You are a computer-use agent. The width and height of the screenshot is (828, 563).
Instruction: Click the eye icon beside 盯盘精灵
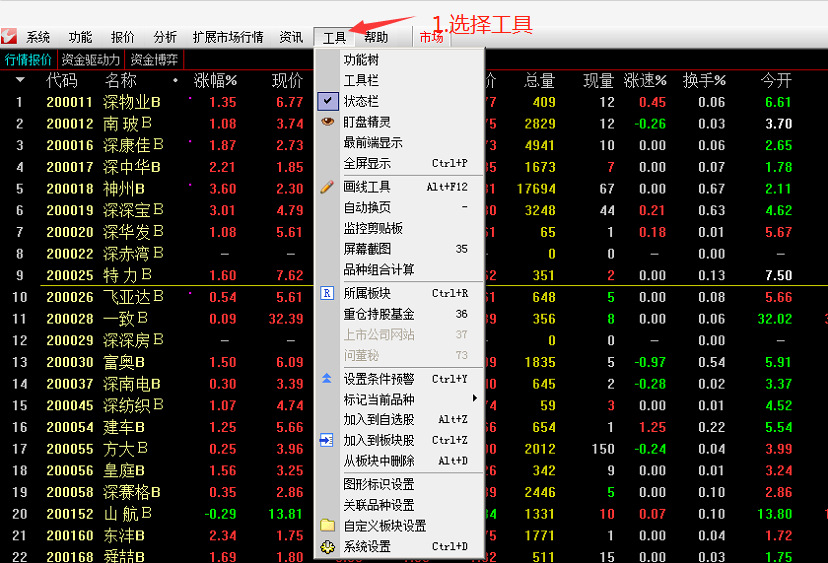[327, 121]
